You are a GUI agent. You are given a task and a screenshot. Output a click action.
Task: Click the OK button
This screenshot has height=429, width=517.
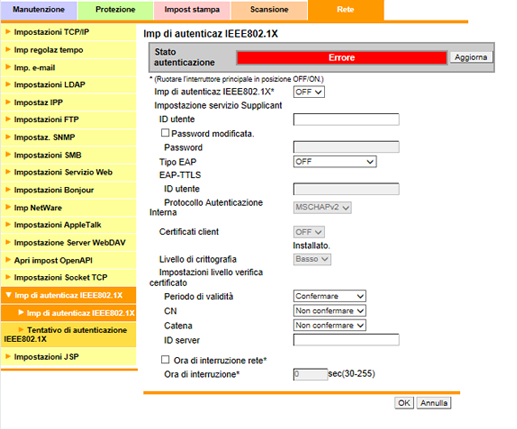(404, 403)
